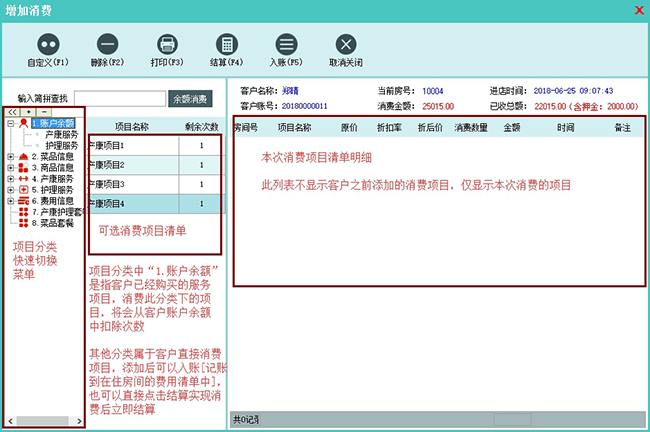Expand the 5.护理服务 tree node
650x432 pixels.
[x=11, y=189]
